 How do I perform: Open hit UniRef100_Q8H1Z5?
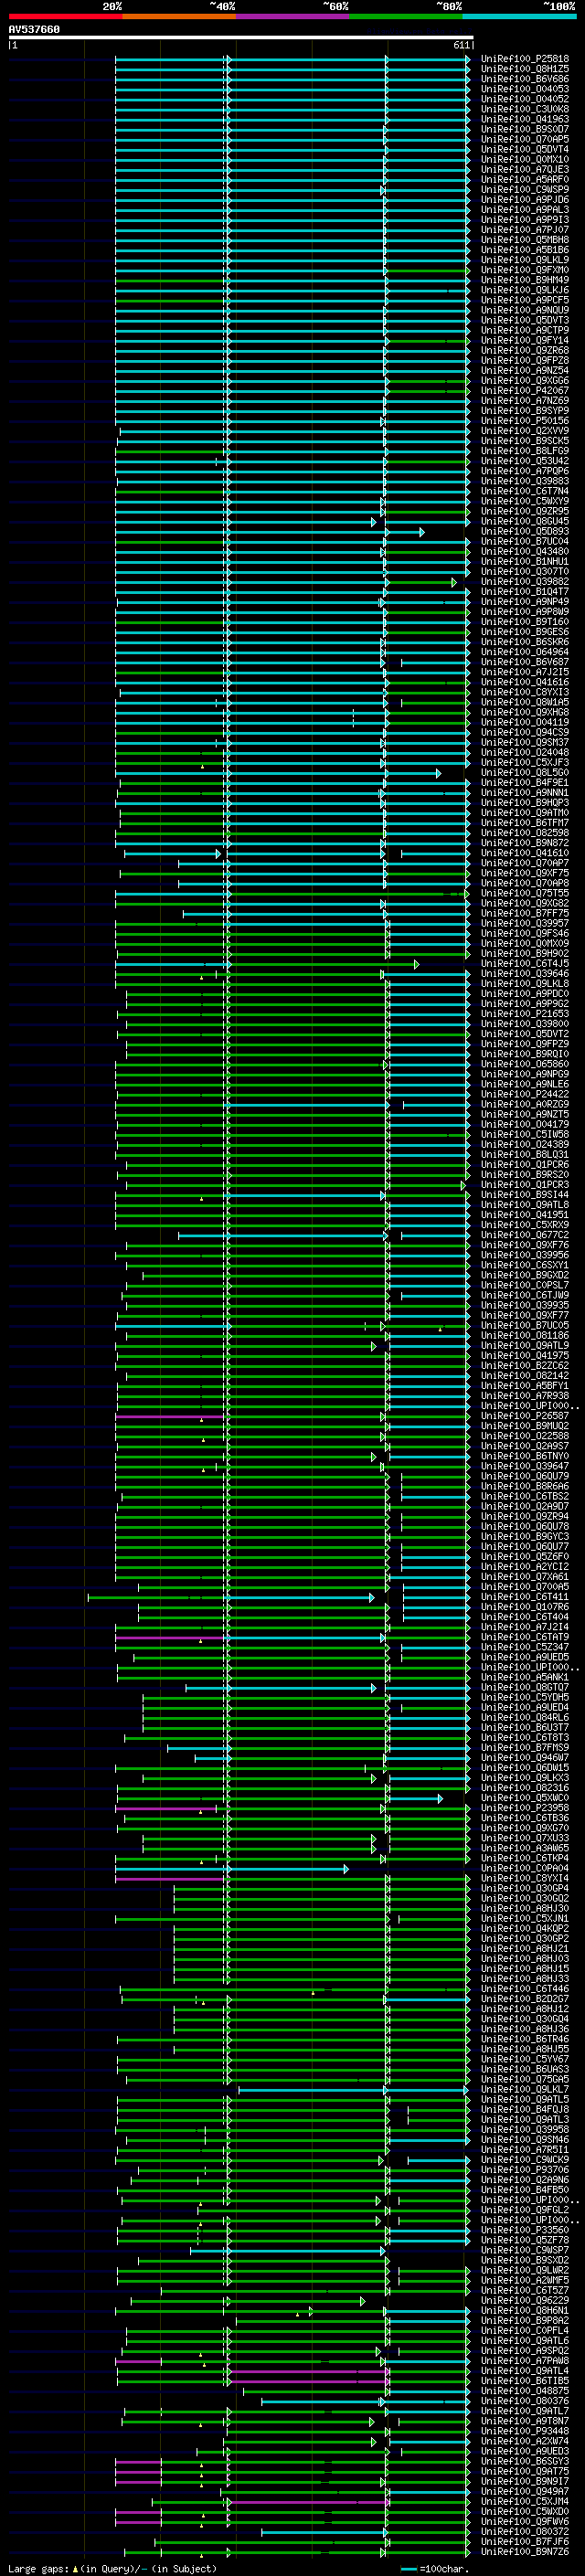pos(525,69)
